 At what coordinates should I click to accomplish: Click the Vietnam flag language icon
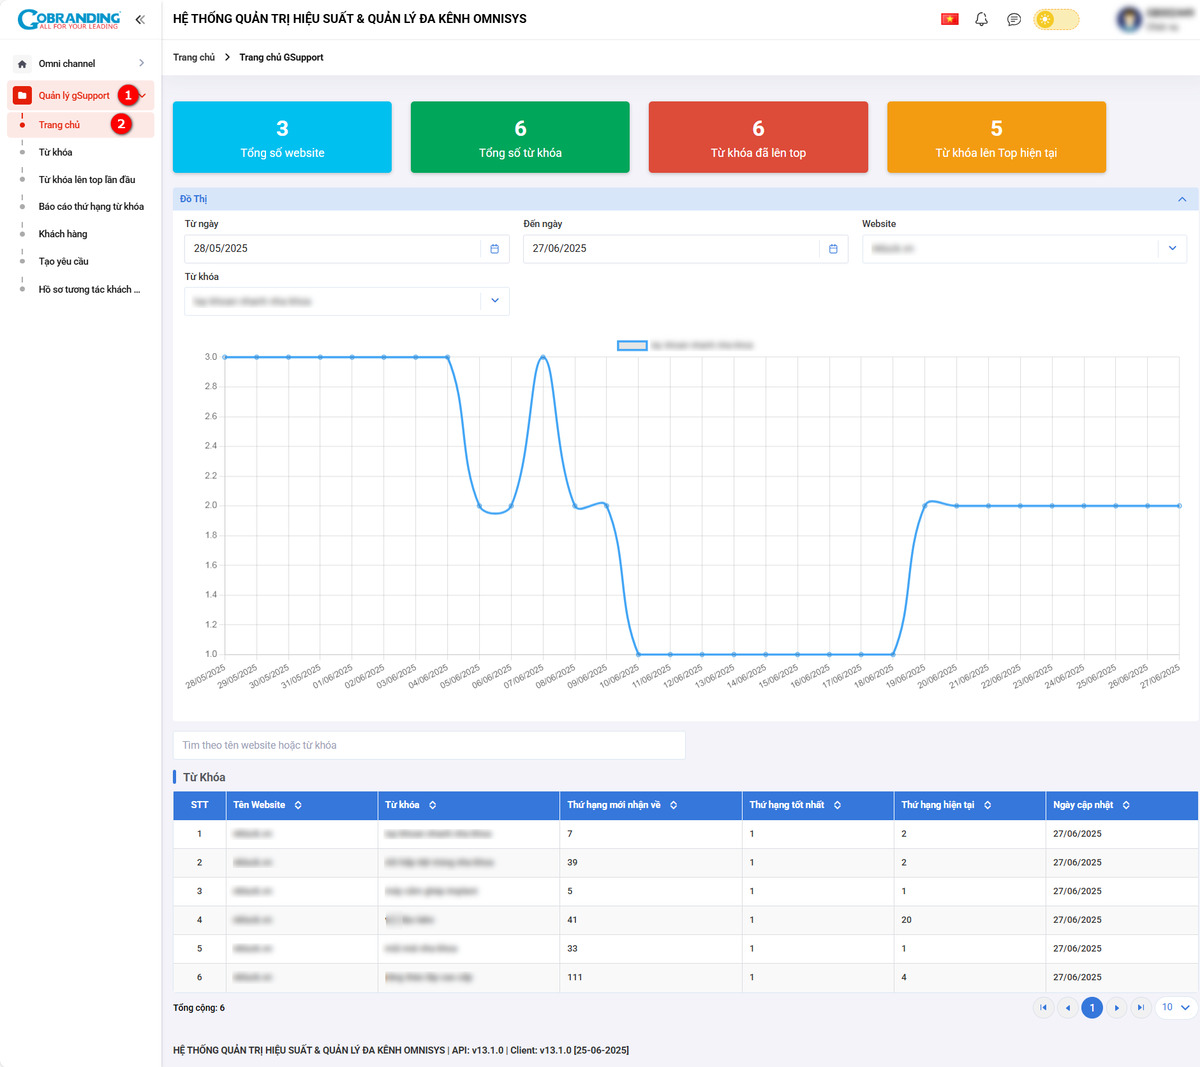(950, 19)
